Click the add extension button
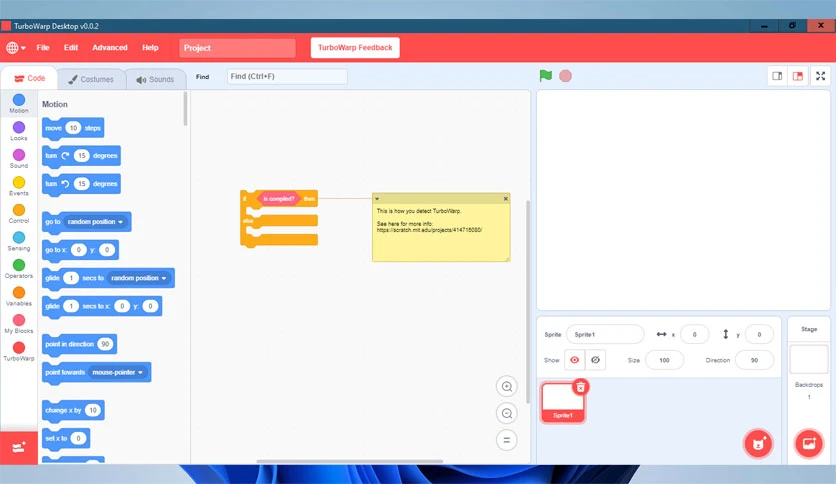The height and width of the screenshot is (484, 836). pos(19,447)
